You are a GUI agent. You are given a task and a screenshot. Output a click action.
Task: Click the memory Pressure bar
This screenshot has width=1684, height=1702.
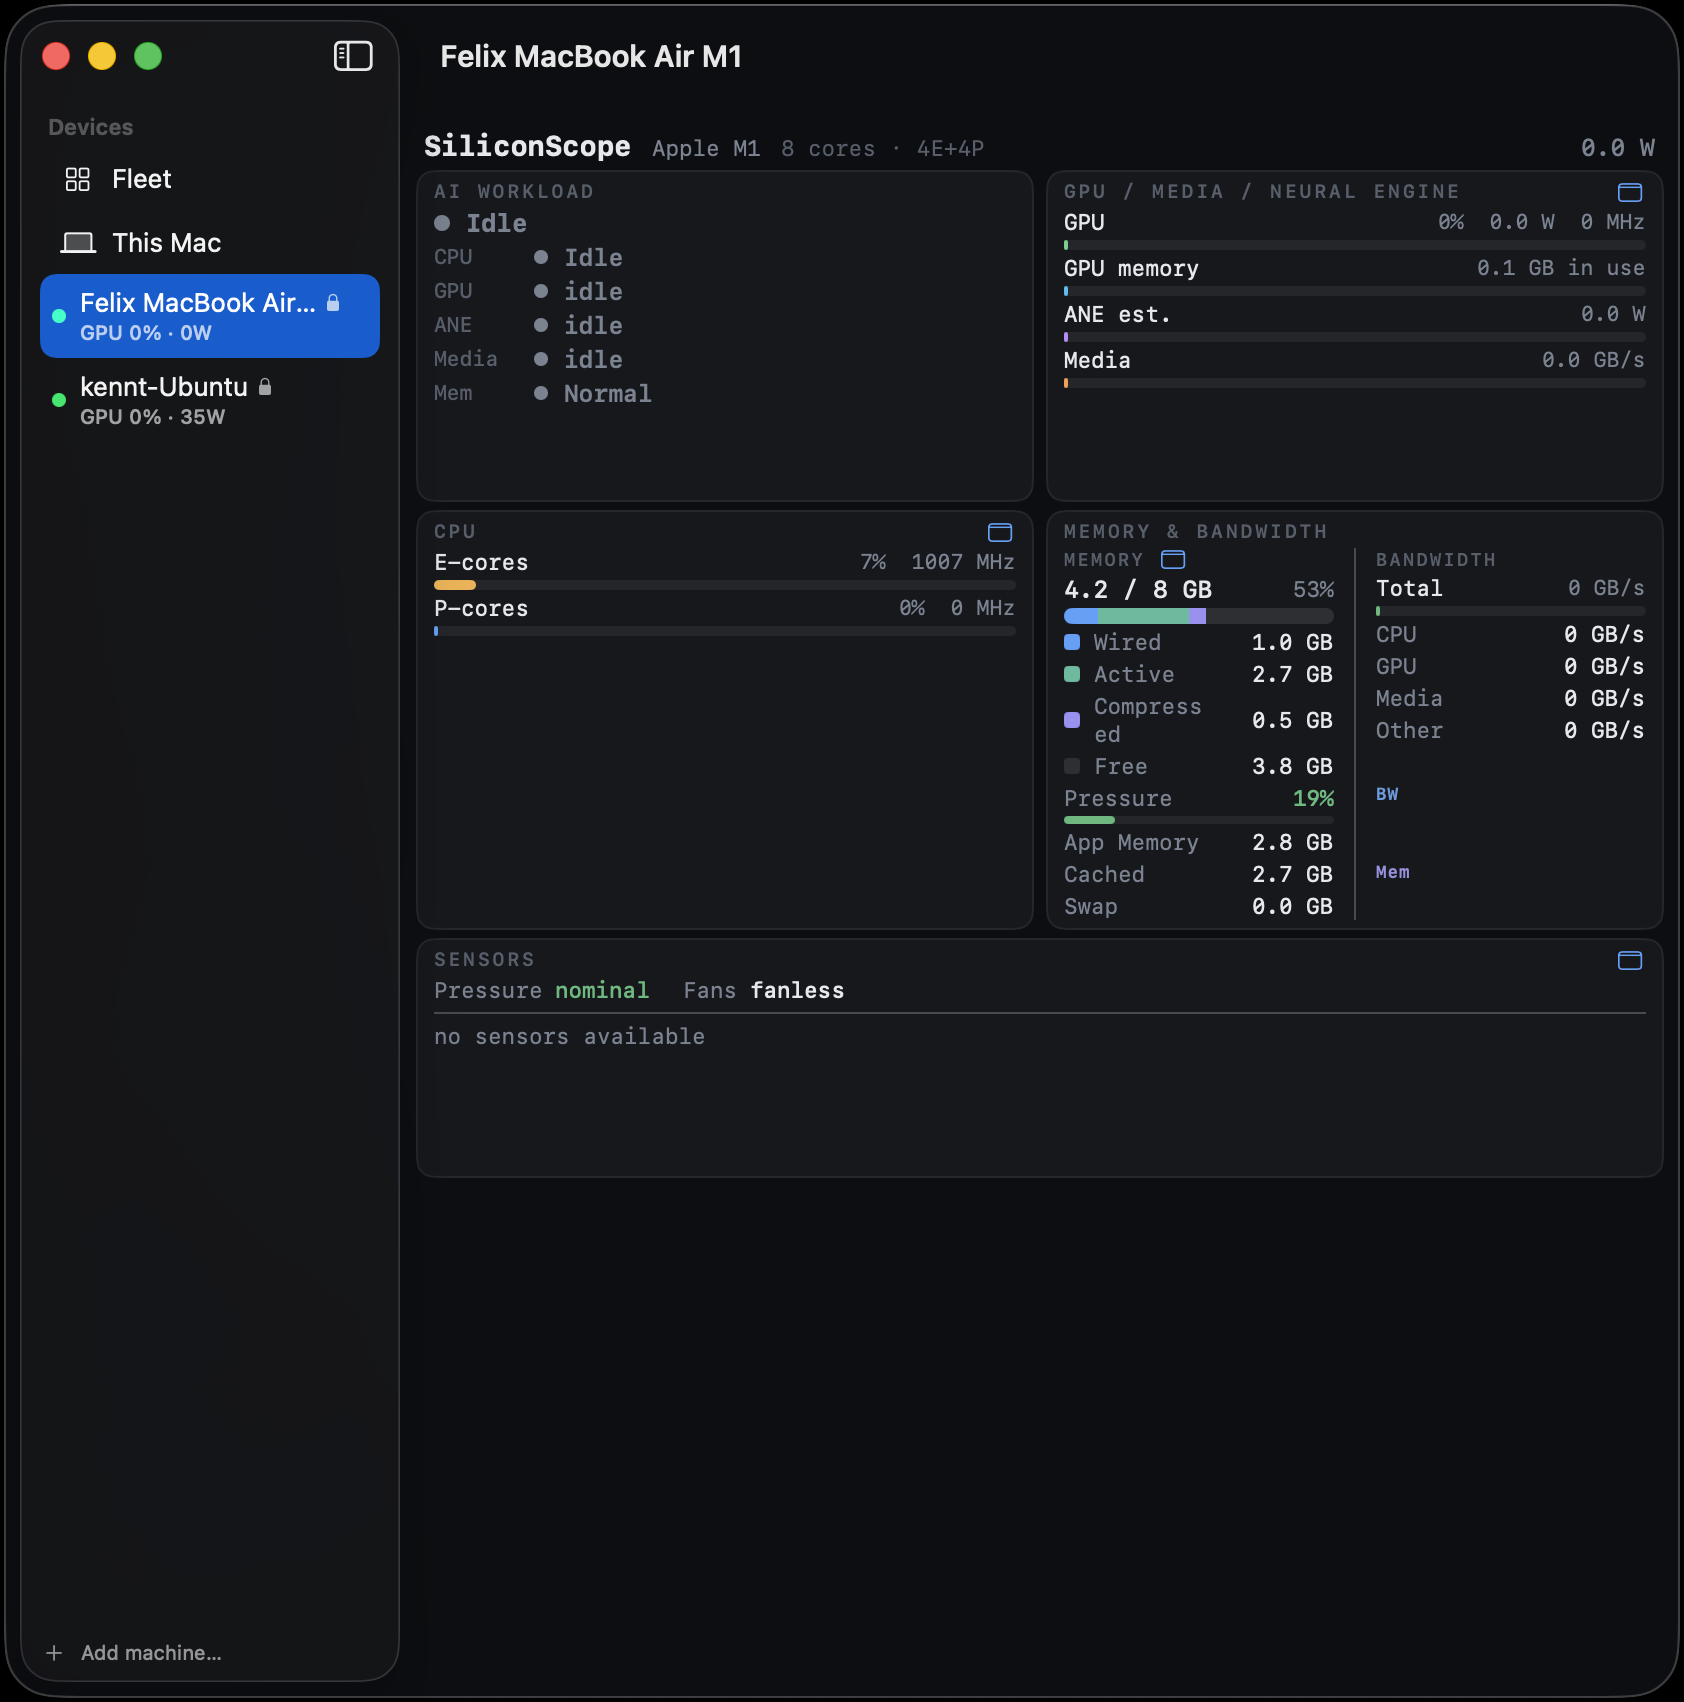[x=1199, y=820]
